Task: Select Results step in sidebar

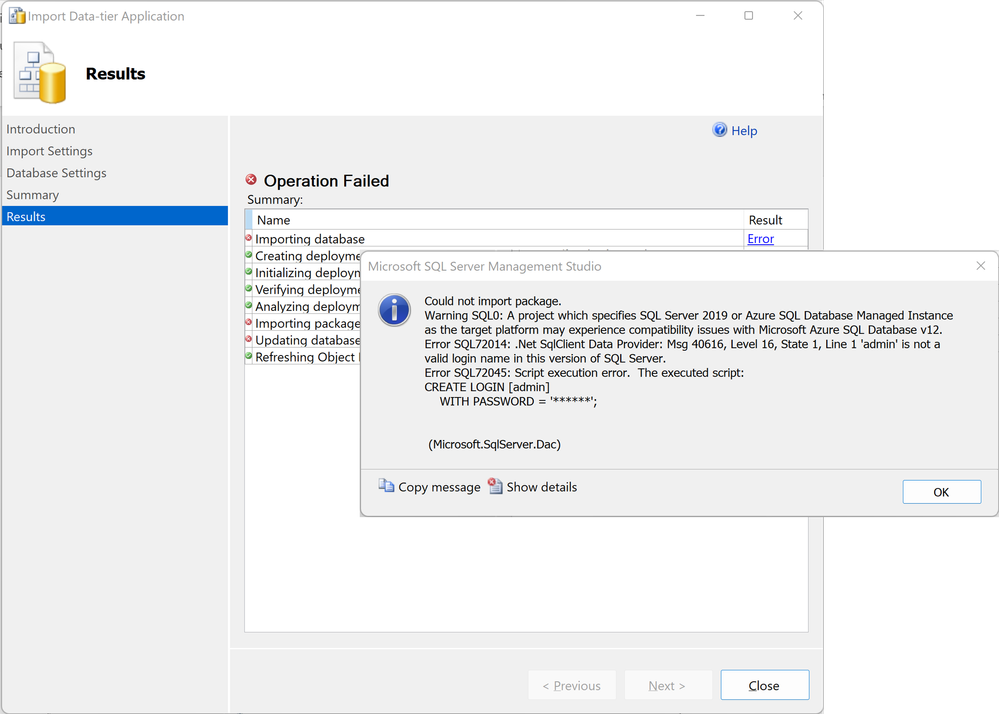Action: pos(115,216)
